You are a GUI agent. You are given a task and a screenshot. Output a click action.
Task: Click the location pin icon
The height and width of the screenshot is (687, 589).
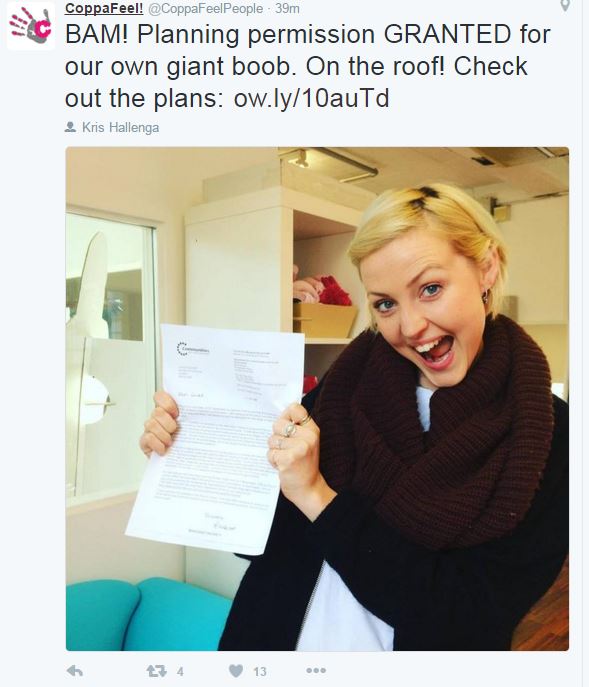point(565,6)
